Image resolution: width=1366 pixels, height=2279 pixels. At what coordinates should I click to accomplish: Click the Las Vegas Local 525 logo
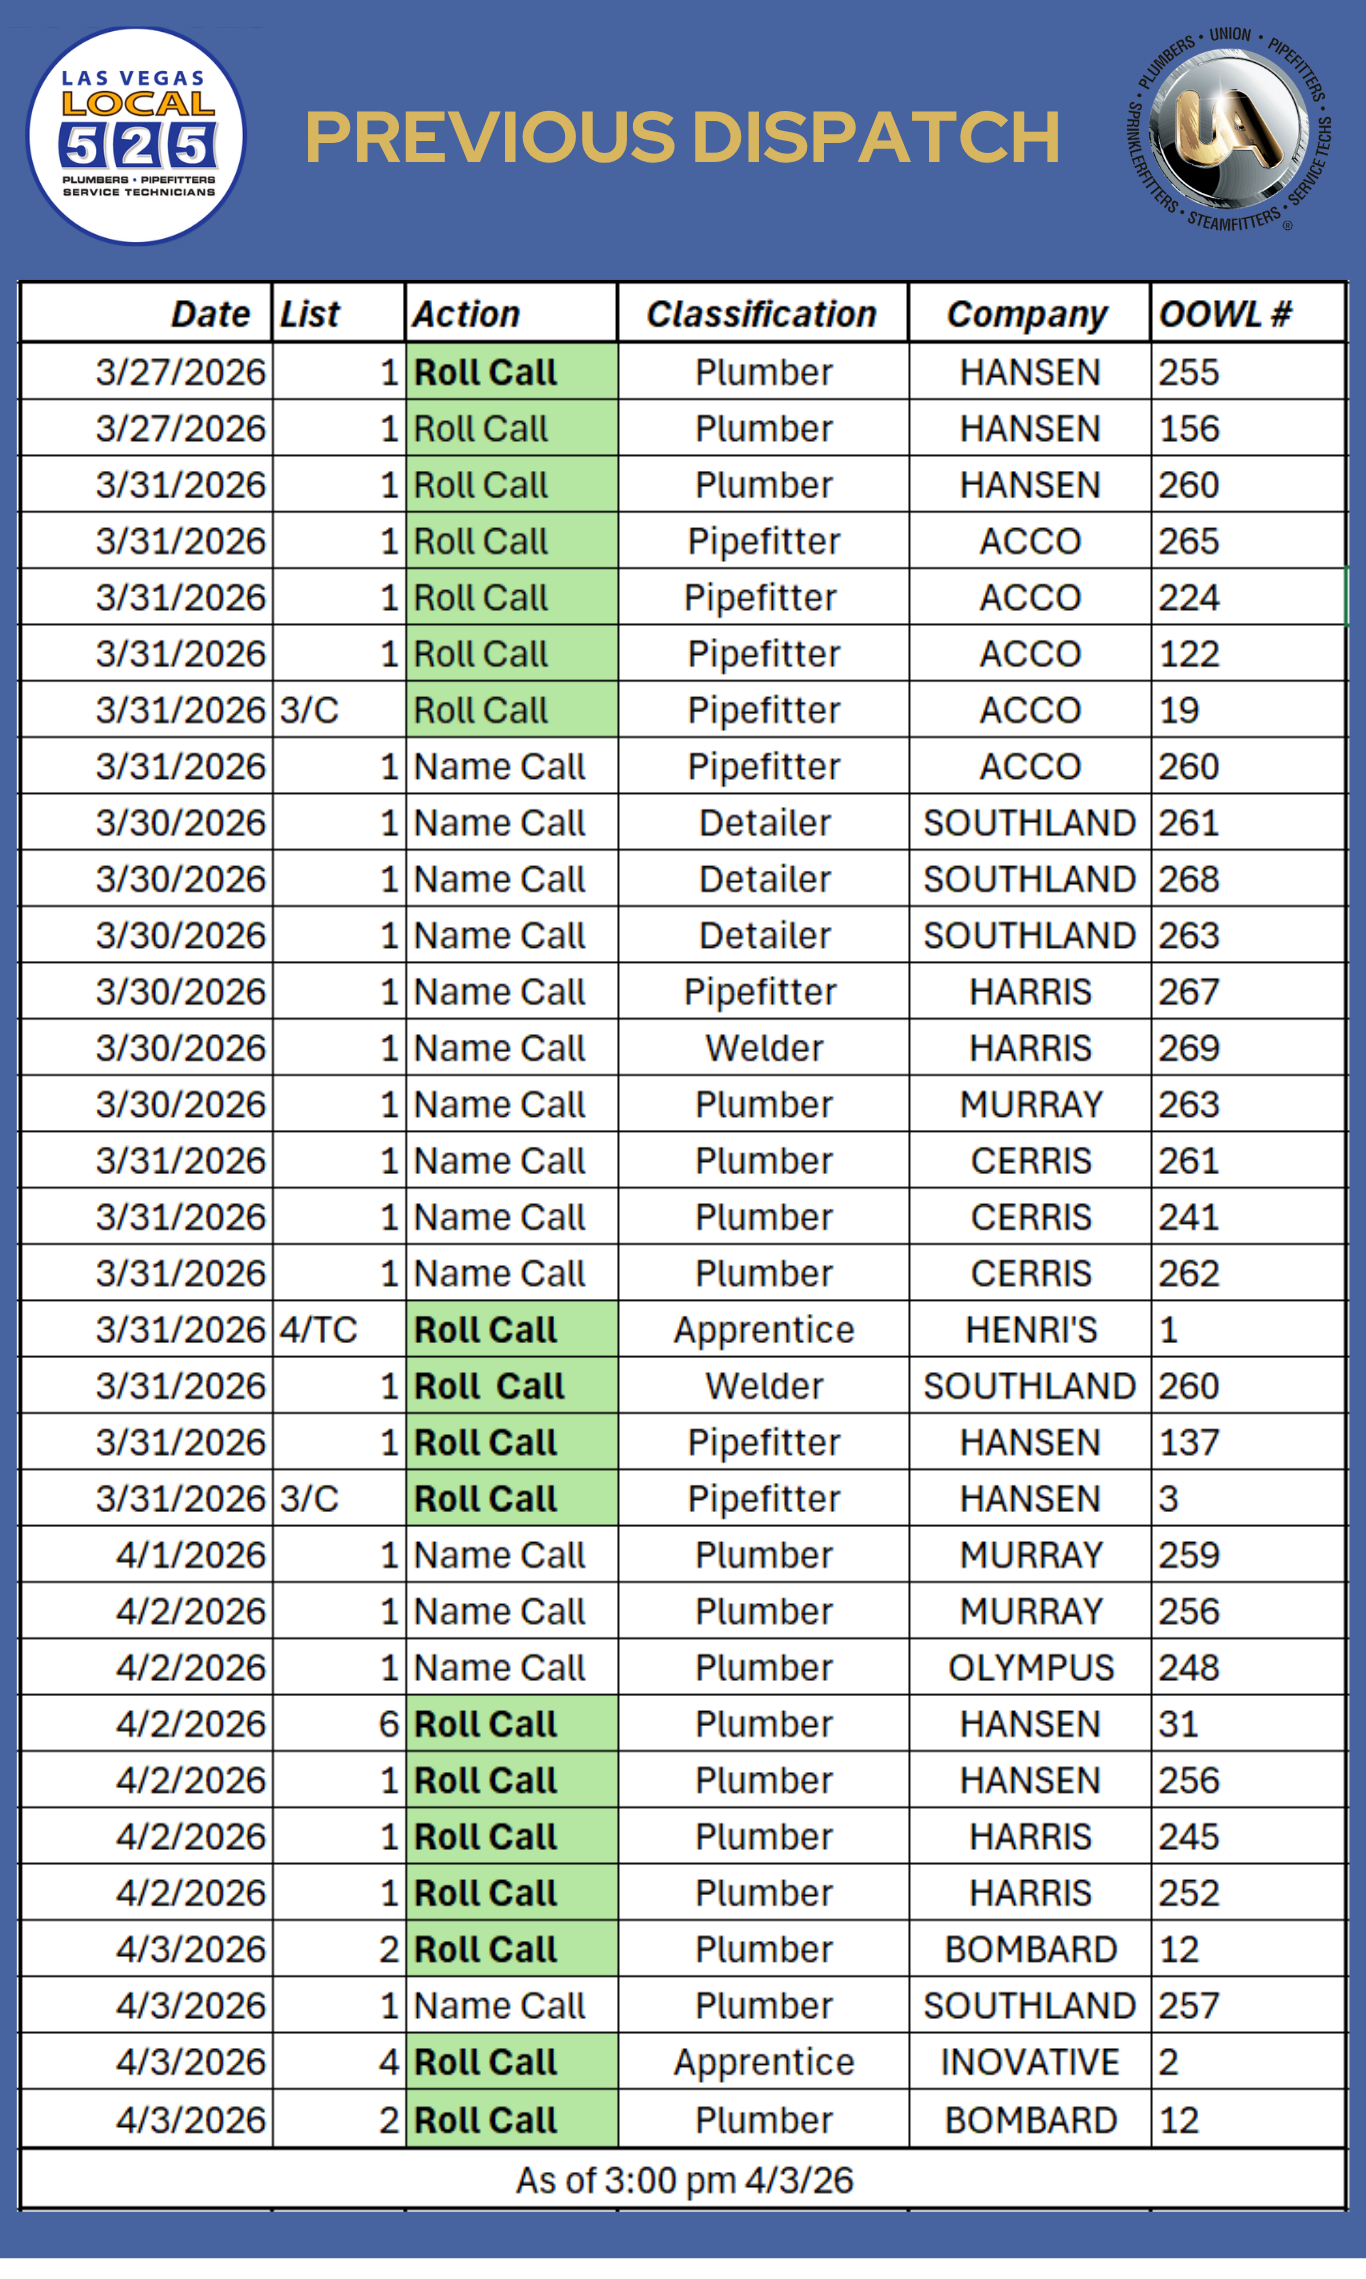click(136, 136)
